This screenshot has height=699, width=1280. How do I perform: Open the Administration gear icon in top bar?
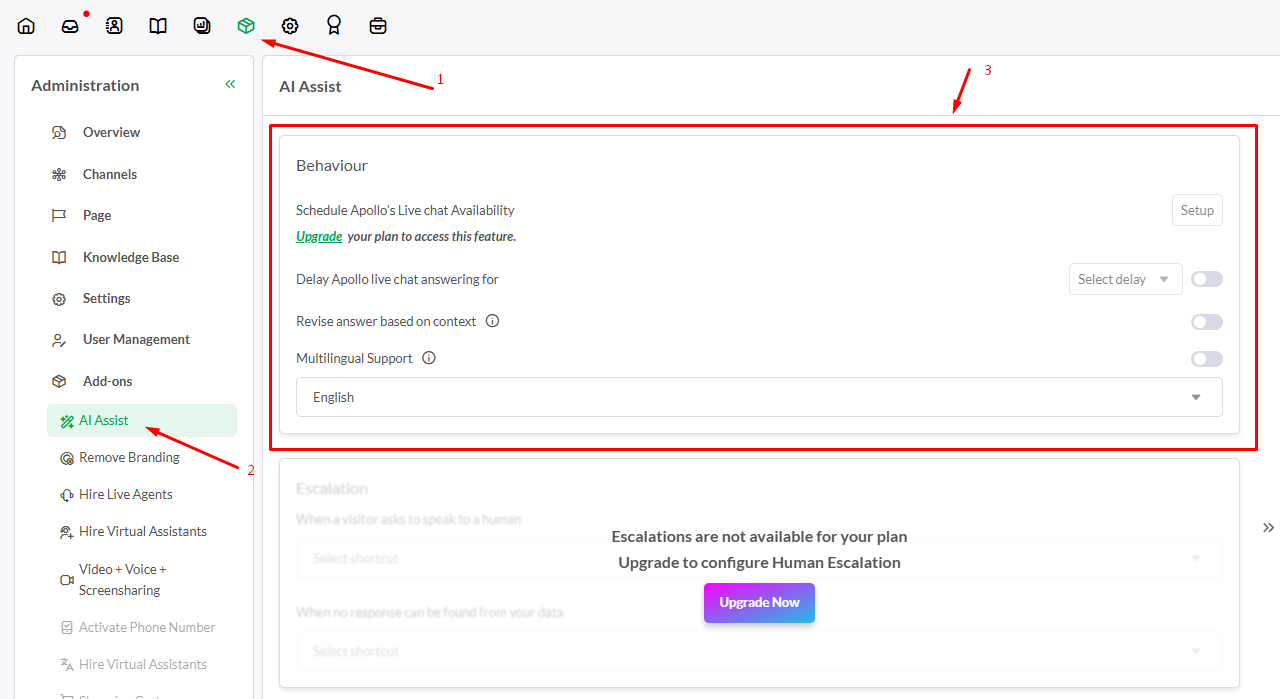coord(290,26)
